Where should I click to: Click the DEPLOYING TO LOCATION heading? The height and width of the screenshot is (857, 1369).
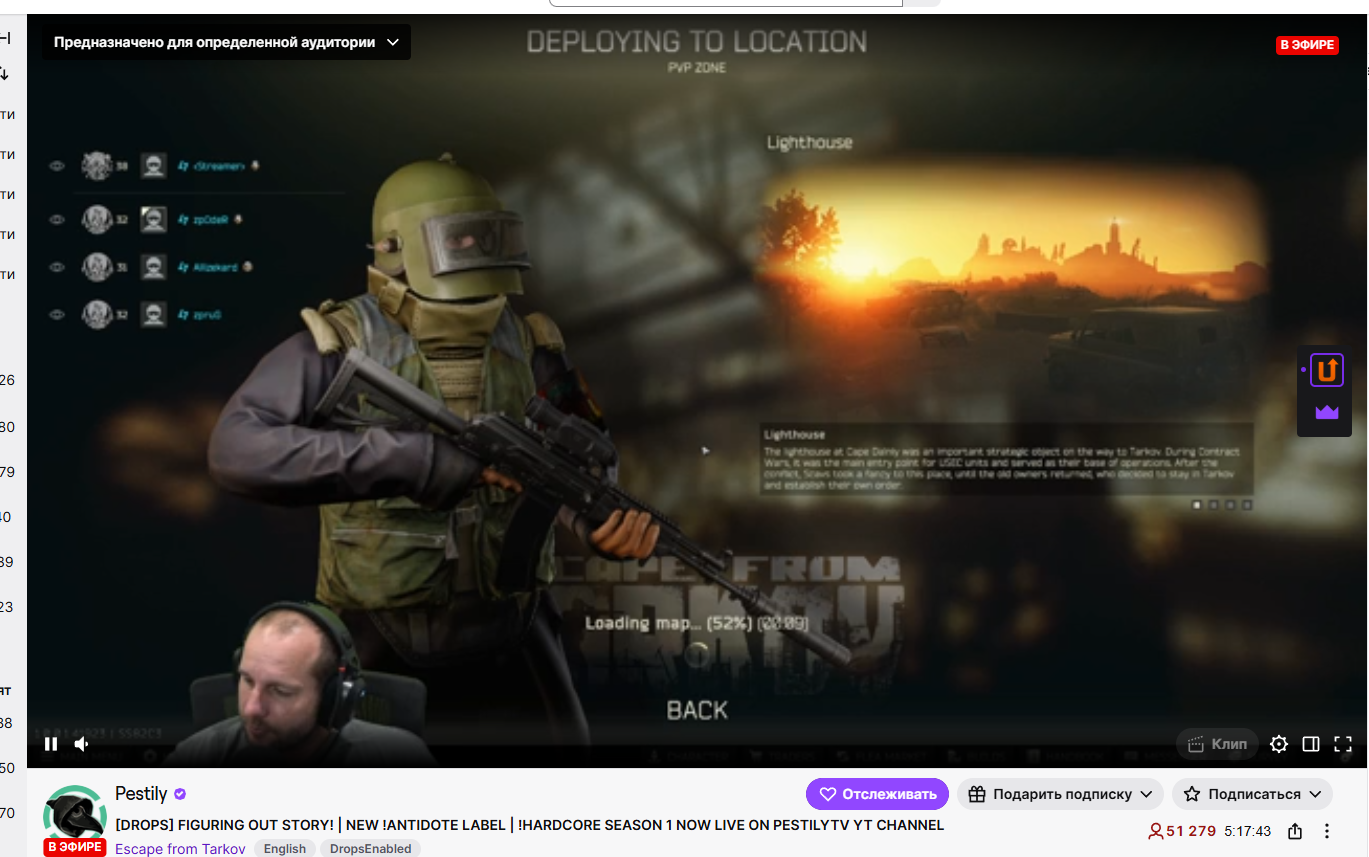(x=697, y=42)
